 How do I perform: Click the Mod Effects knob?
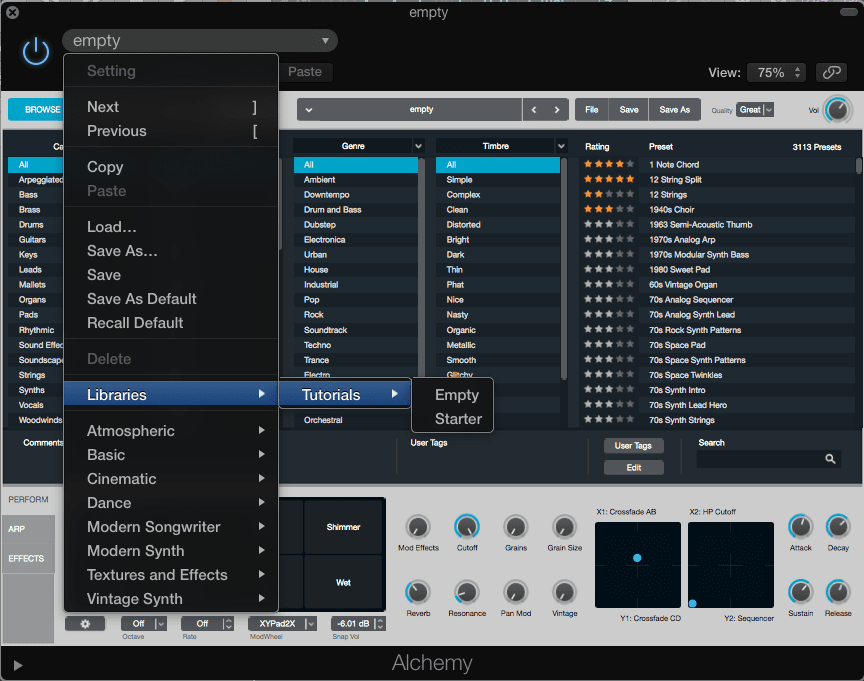tap(418, 527)
